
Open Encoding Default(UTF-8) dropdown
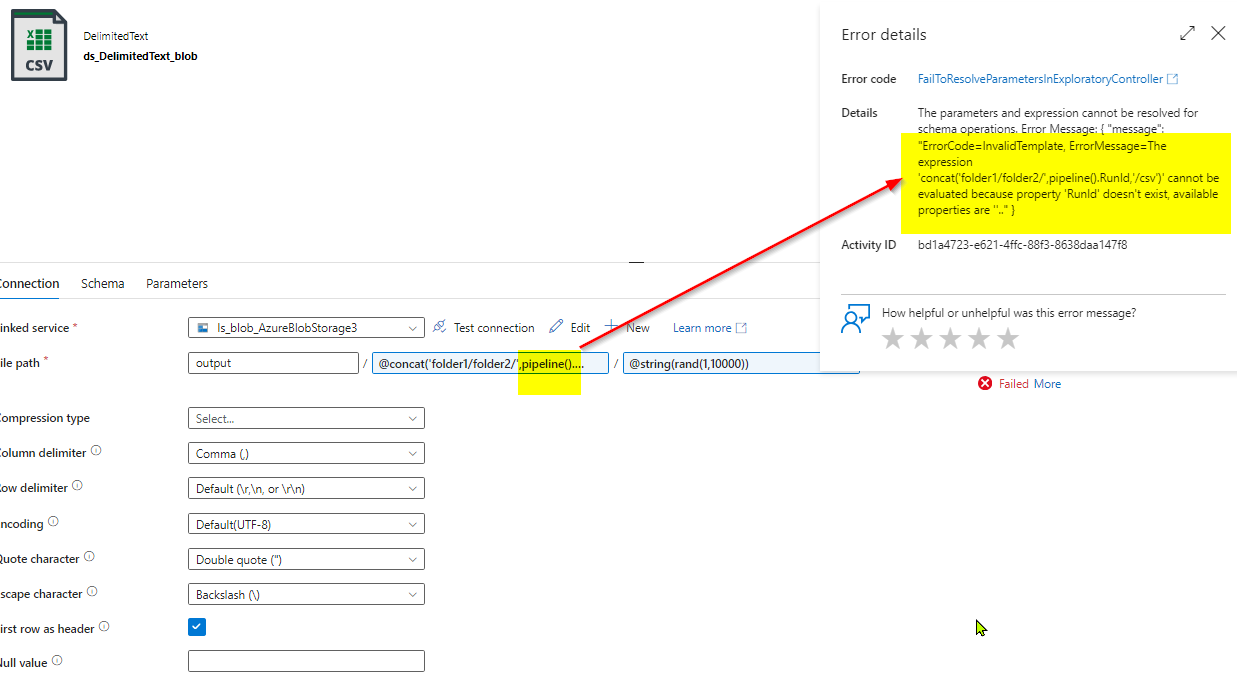(x=306, y=524)
